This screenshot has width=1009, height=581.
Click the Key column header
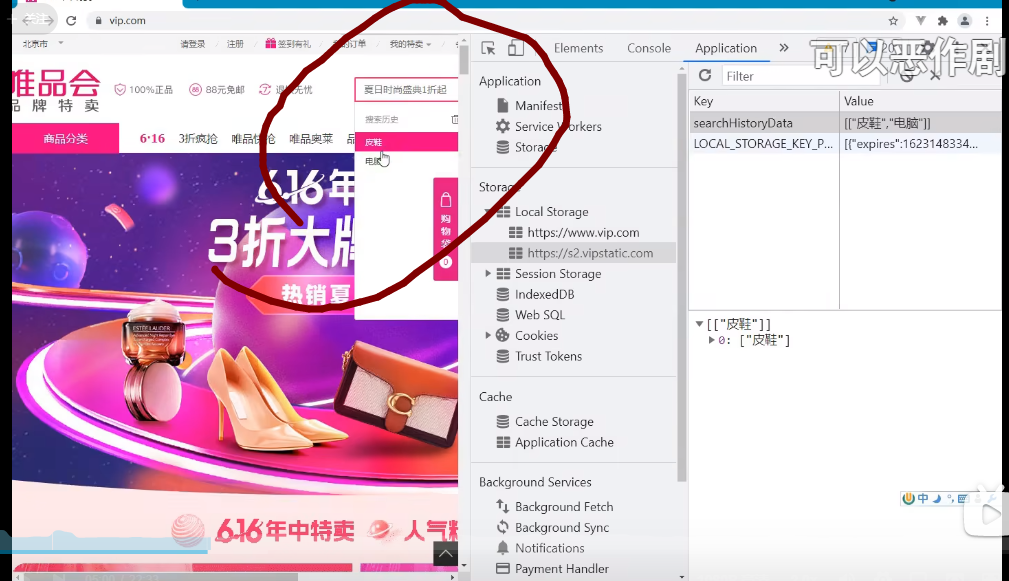pyautogui.click(x=764, y=101)
